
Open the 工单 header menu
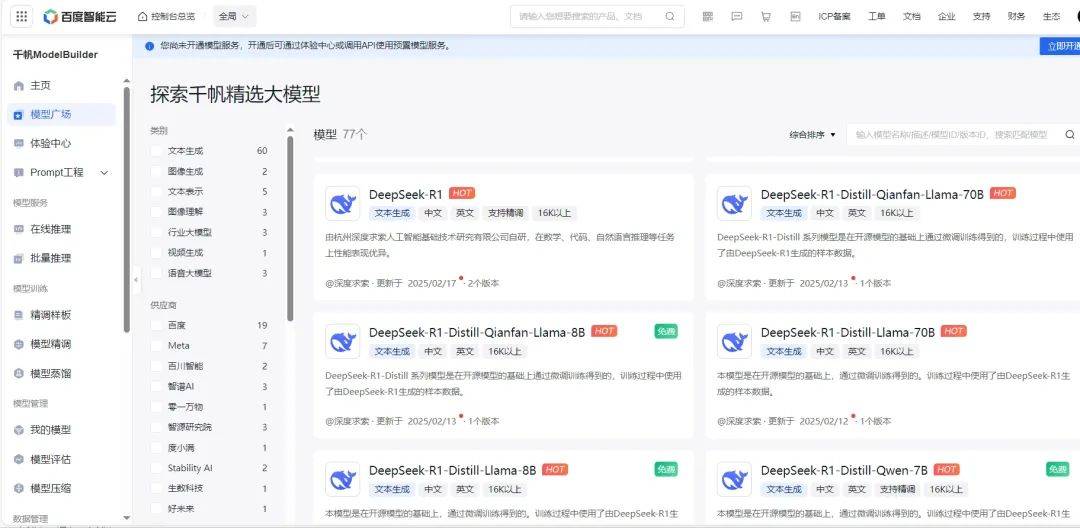(876, 17)
